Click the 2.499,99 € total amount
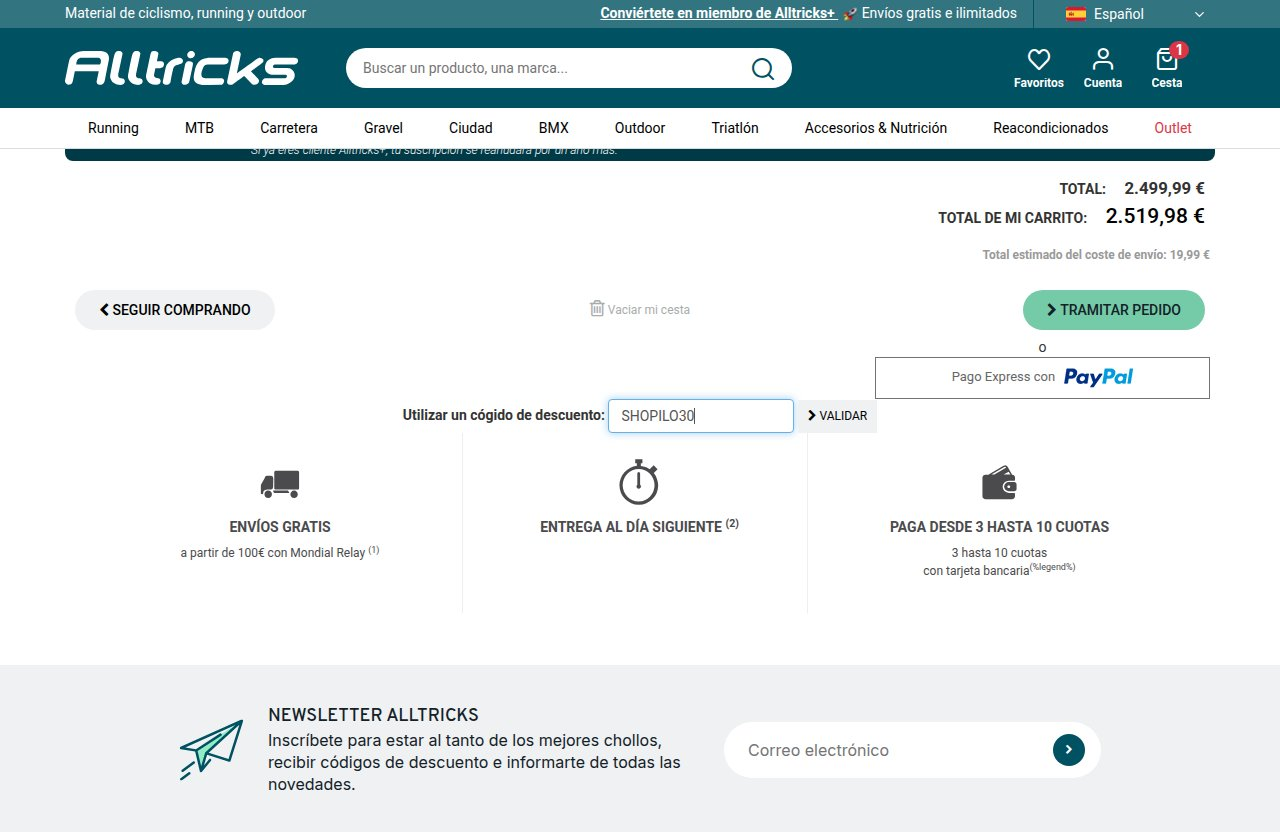The width and height of the screenshot is (1280, 832). (x=1164, y=188)
